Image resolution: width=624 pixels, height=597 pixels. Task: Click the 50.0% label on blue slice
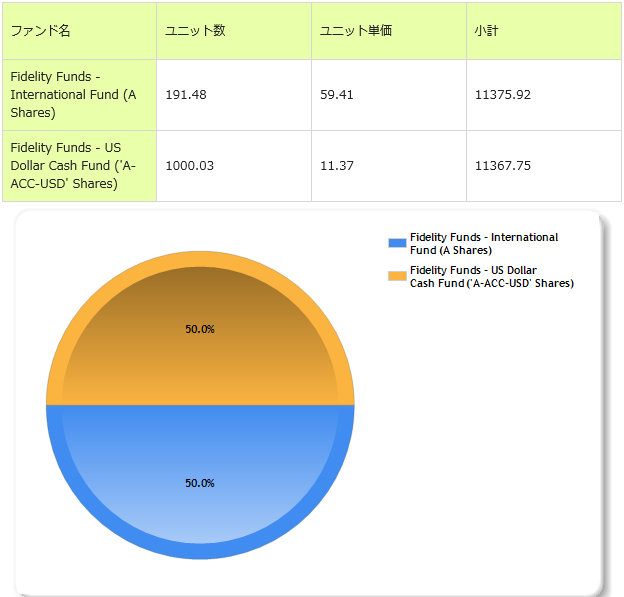(200, 483)
